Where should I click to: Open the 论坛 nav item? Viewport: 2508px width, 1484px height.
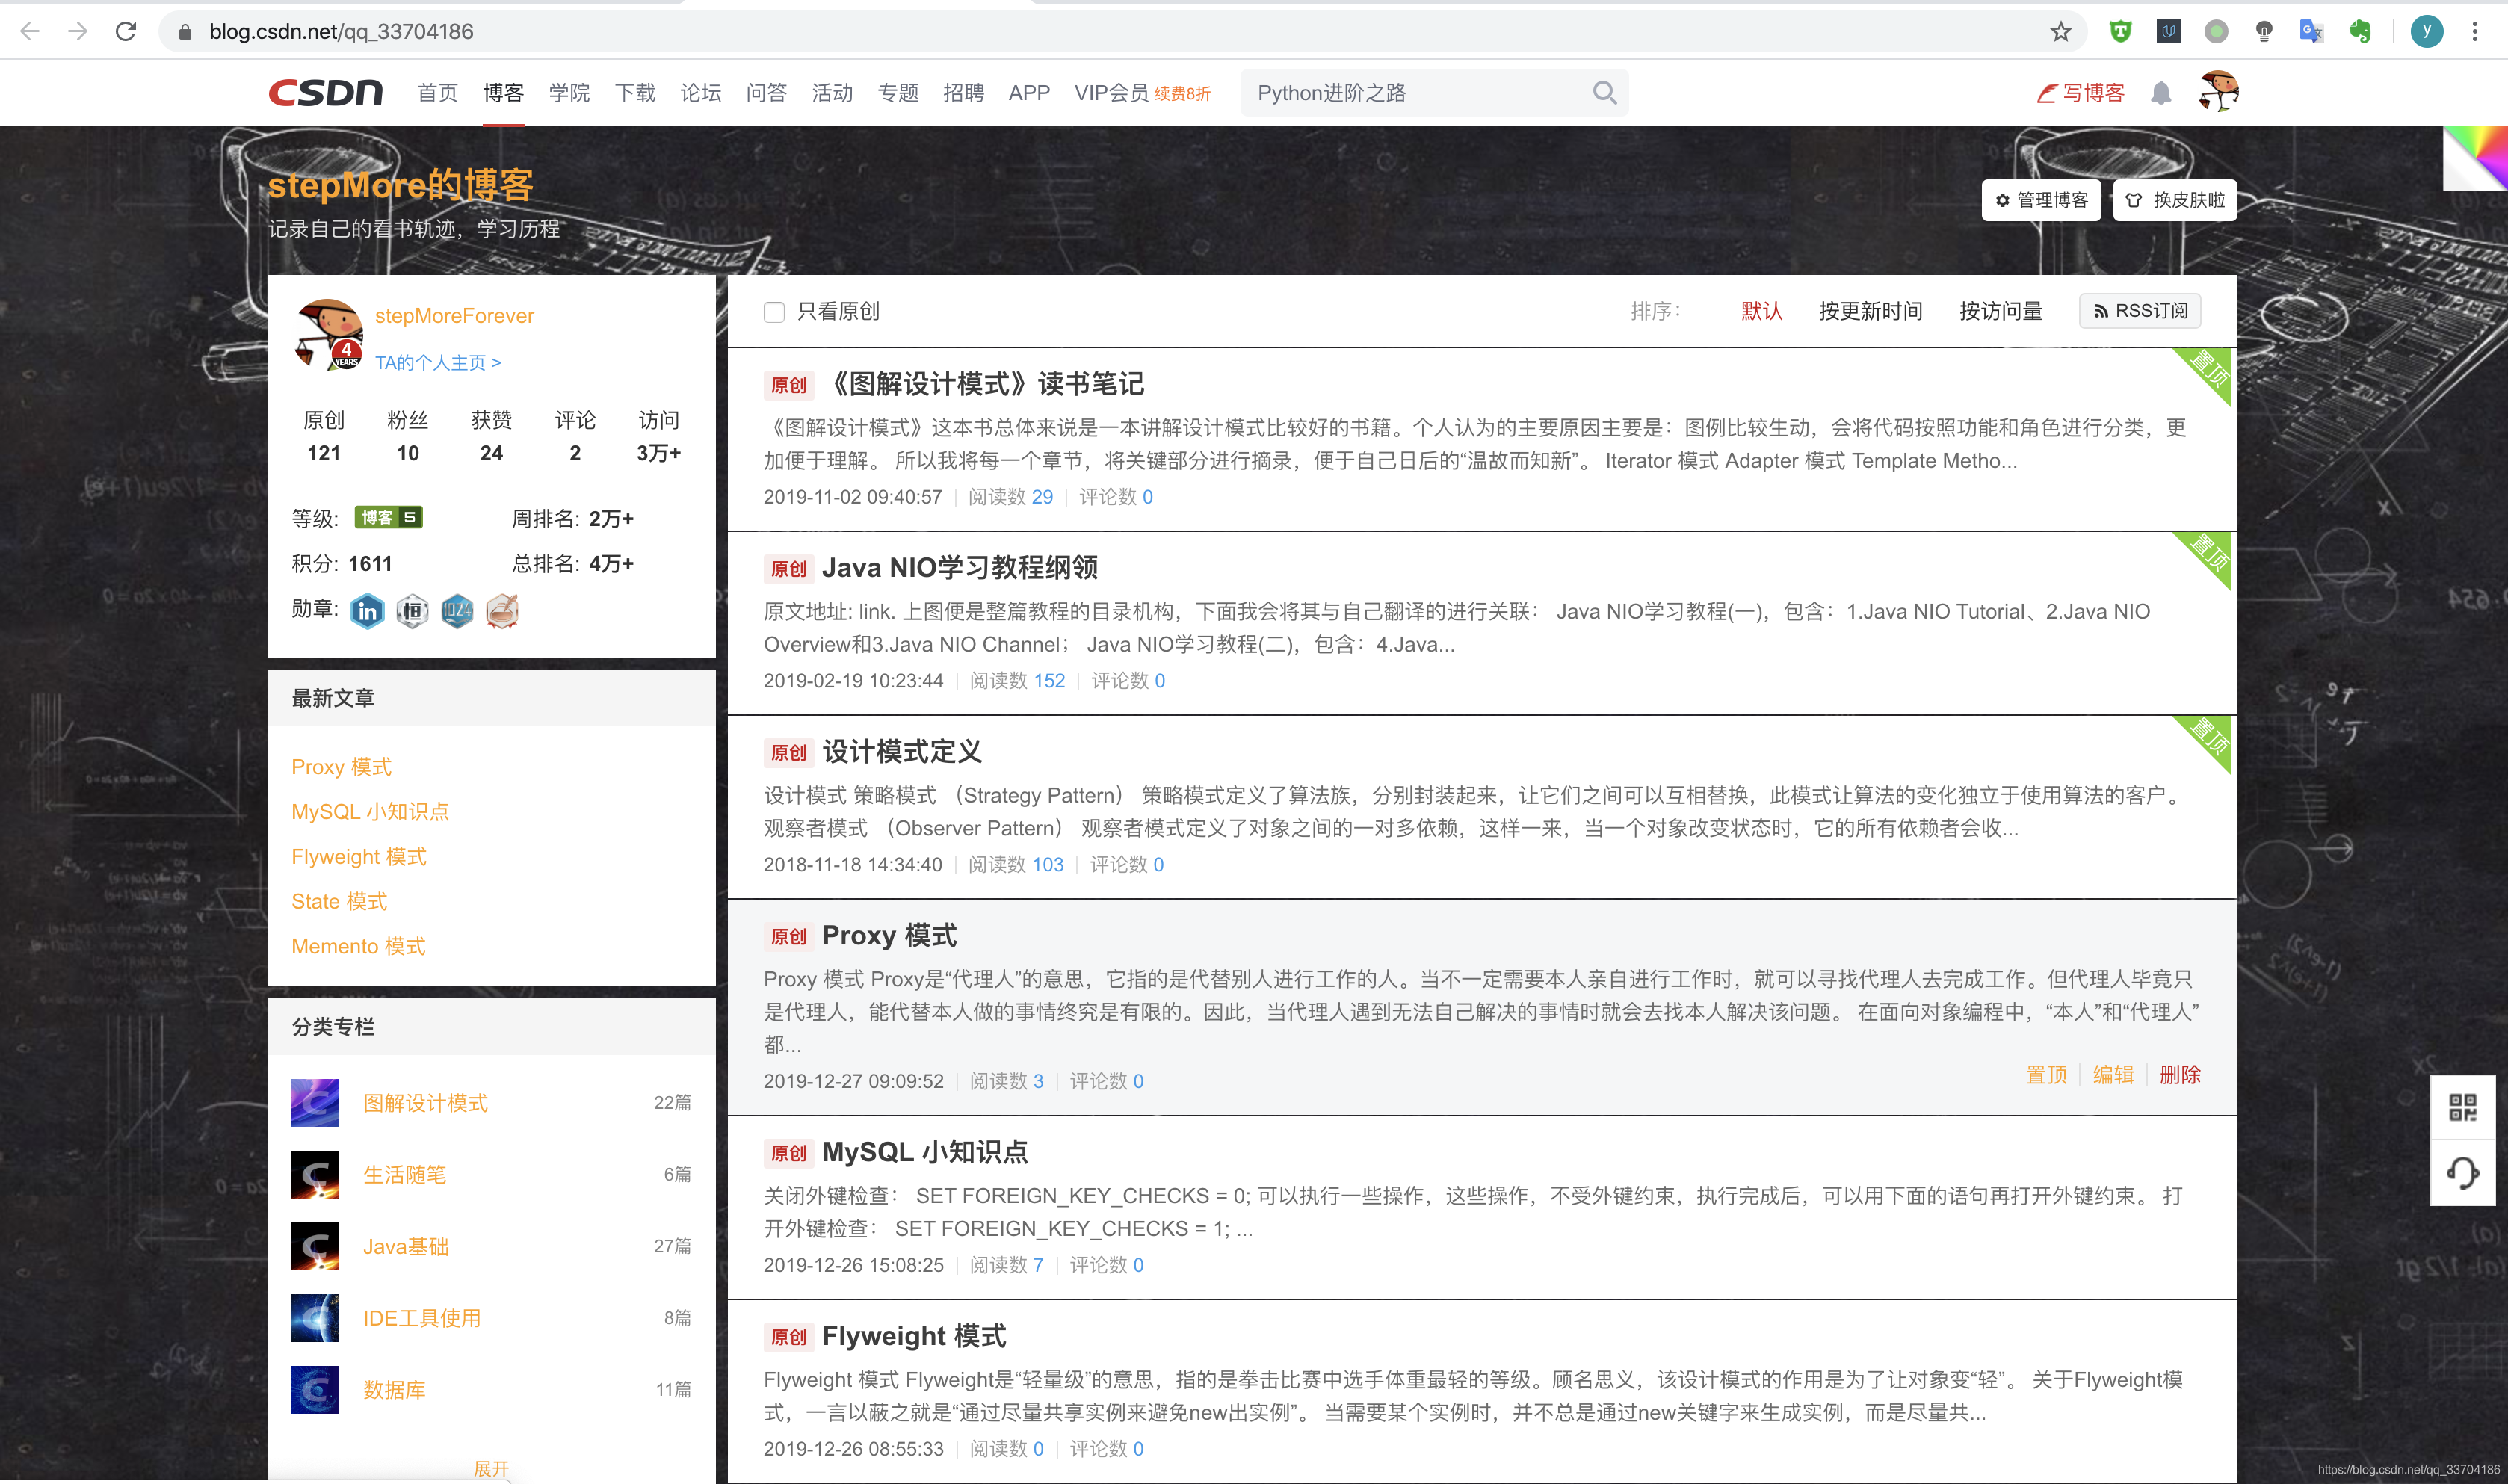[x=700, y=93]
